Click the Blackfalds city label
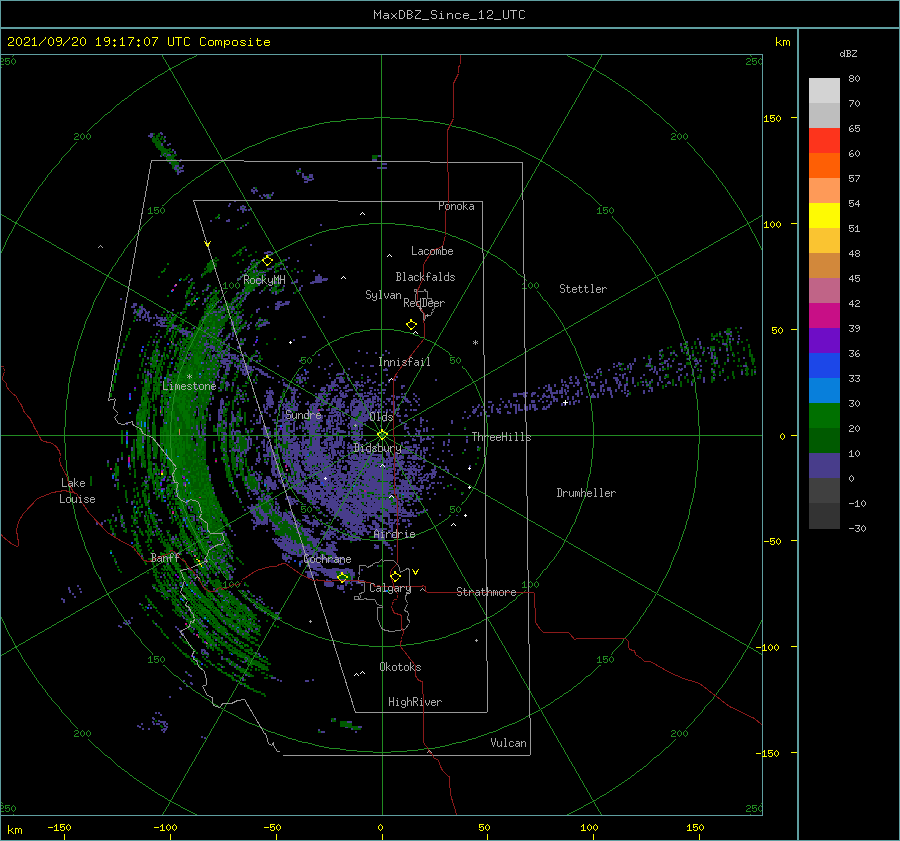The height and width of the screenshot is (841, 900). [425, 277]
